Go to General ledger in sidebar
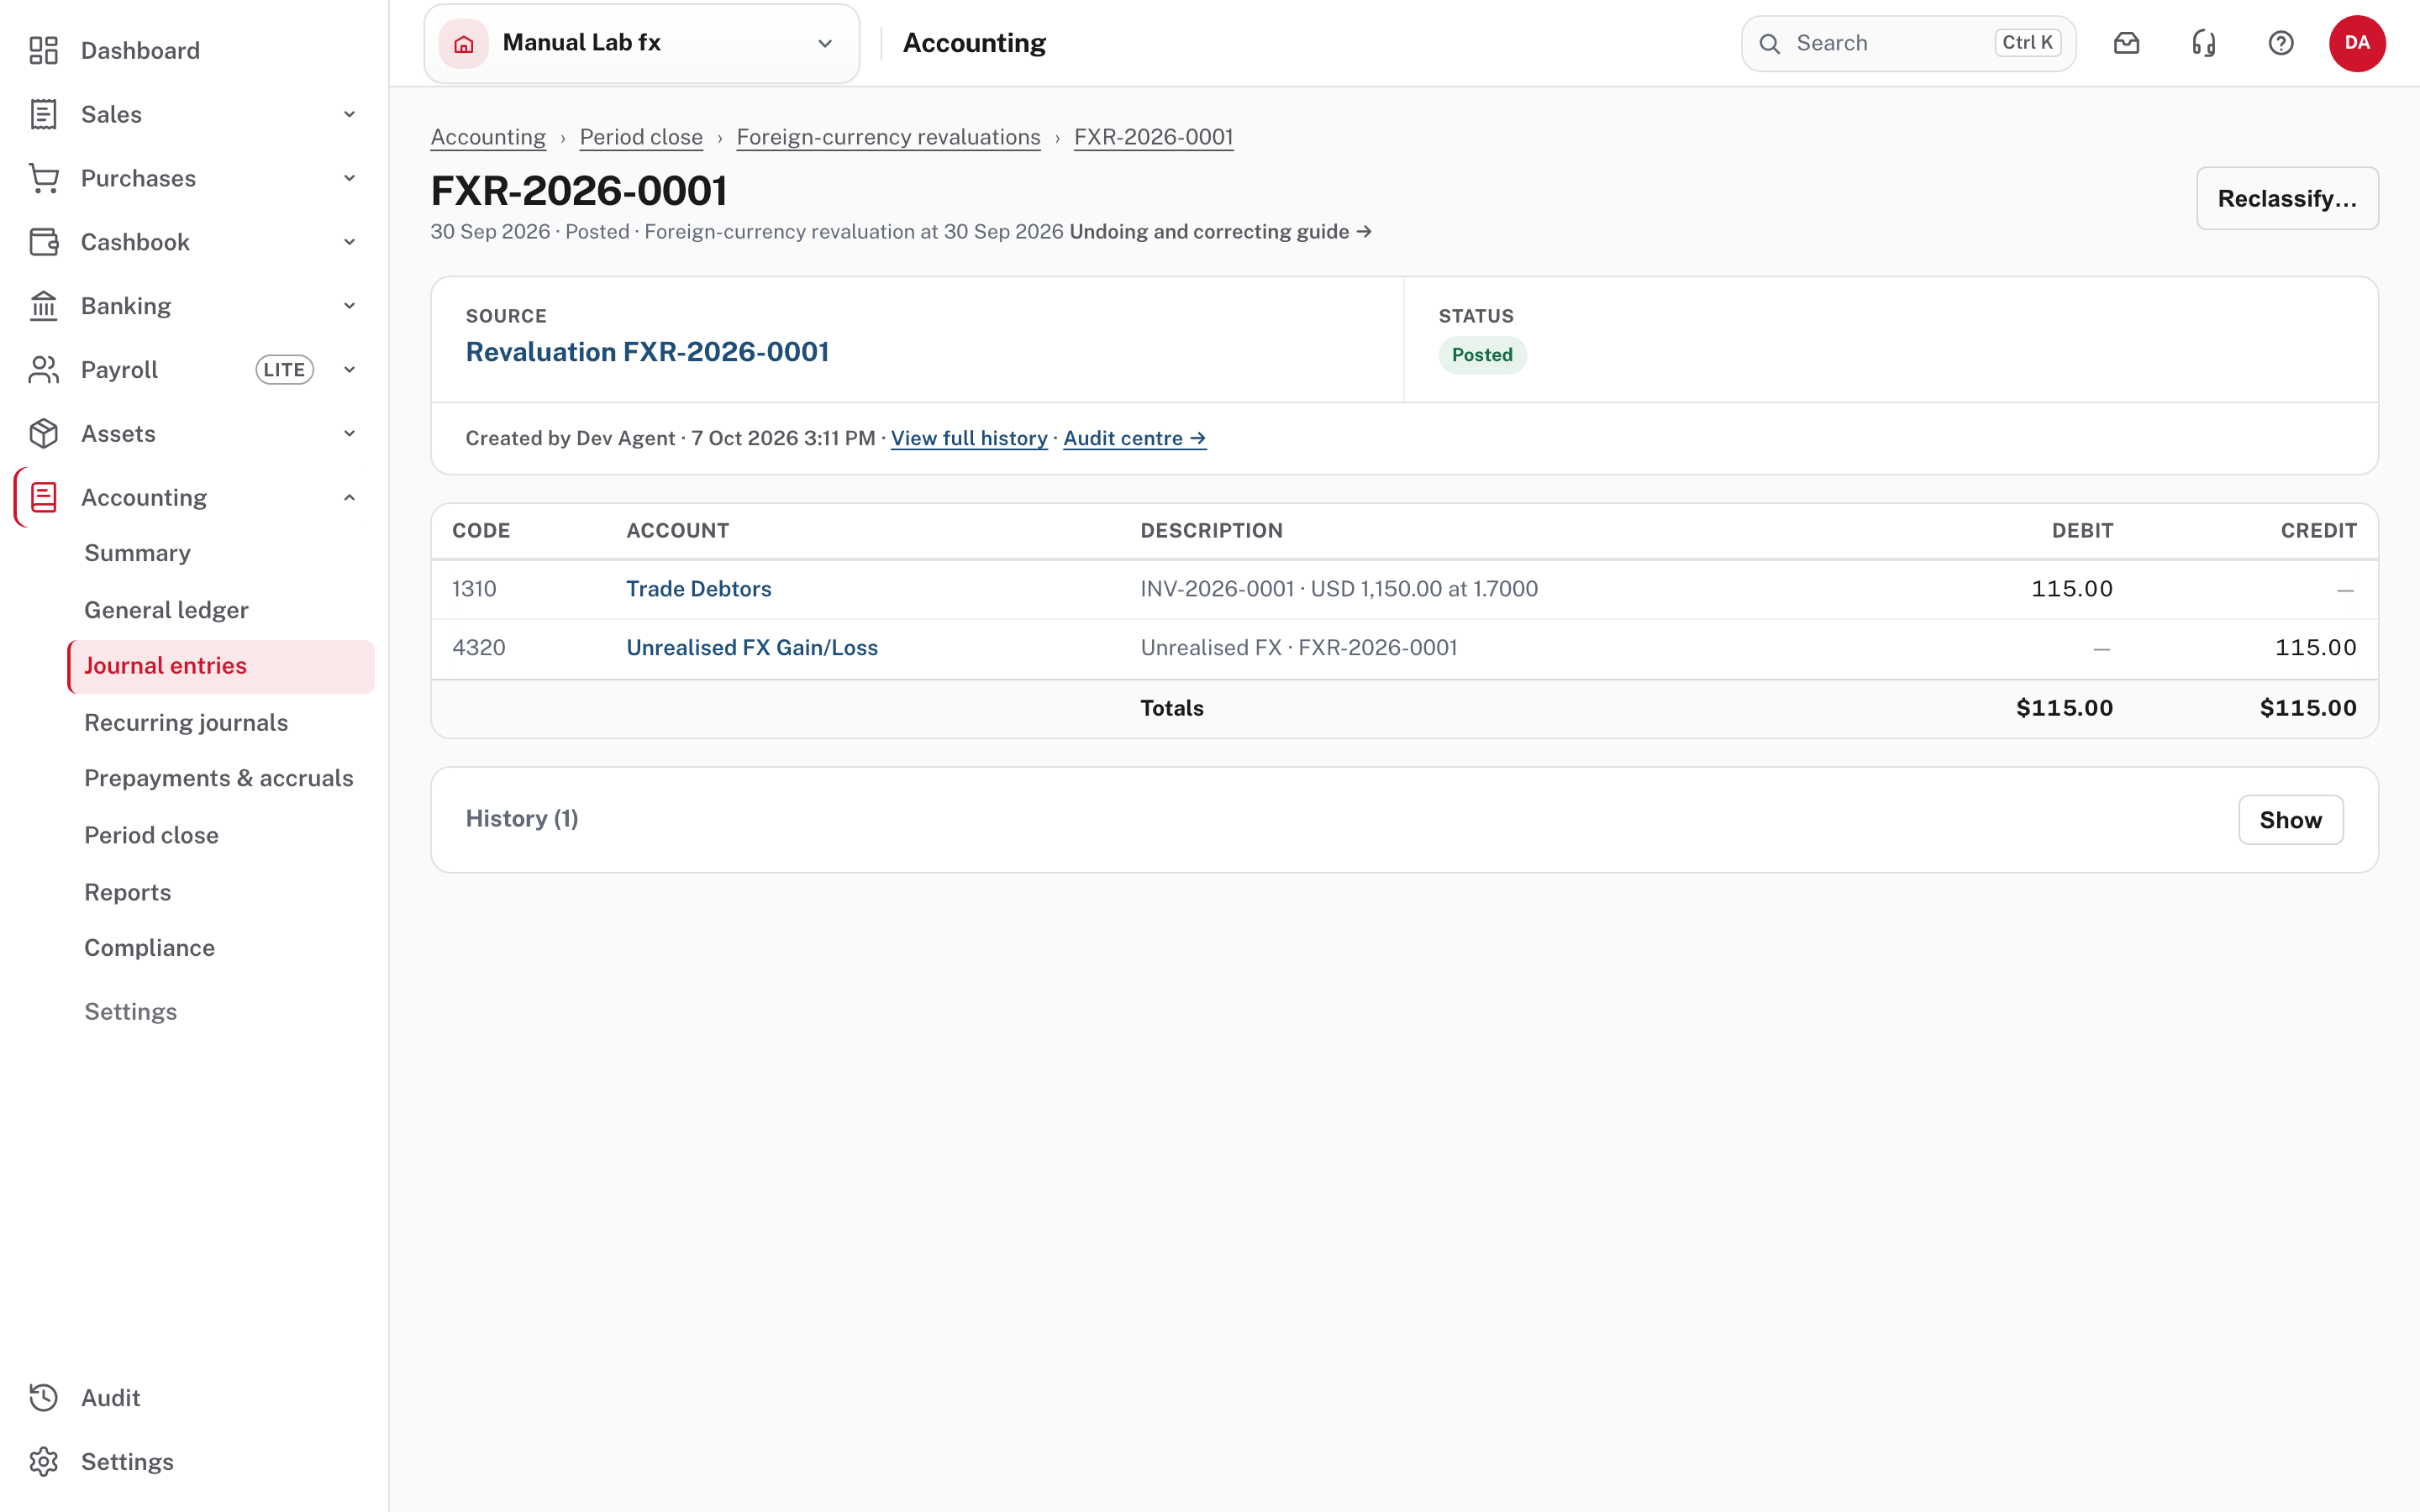This screenshot has height=1512, width=2420. pyautogui.click(x=166, y=610)
